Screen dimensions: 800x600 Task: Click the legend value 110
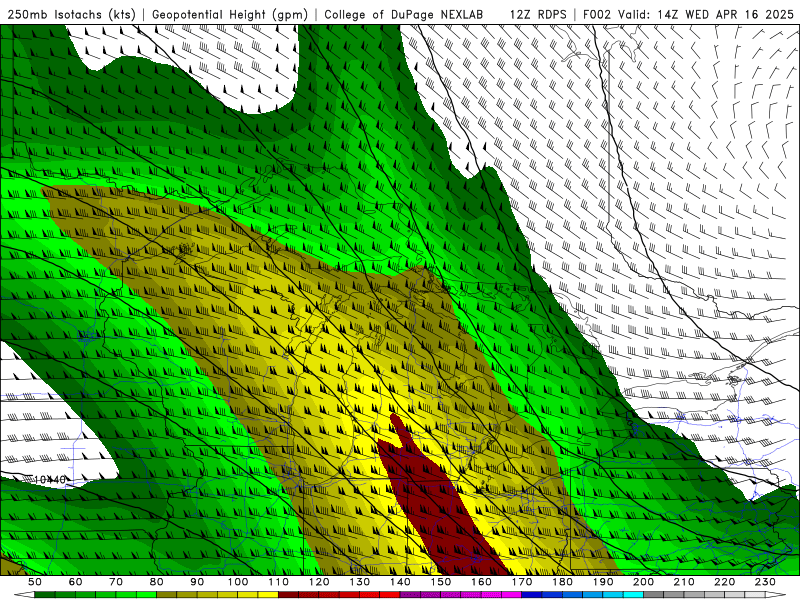coord(279,582)
